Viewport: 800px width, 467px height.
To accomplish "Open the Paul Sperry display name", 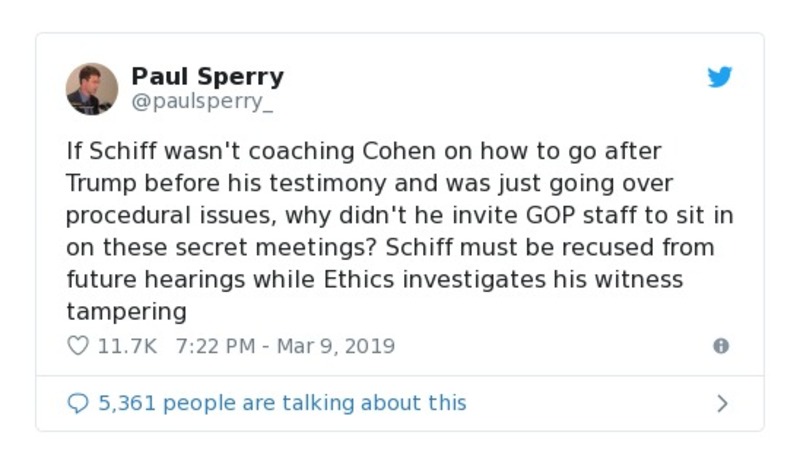I will [x=207, y=76].
